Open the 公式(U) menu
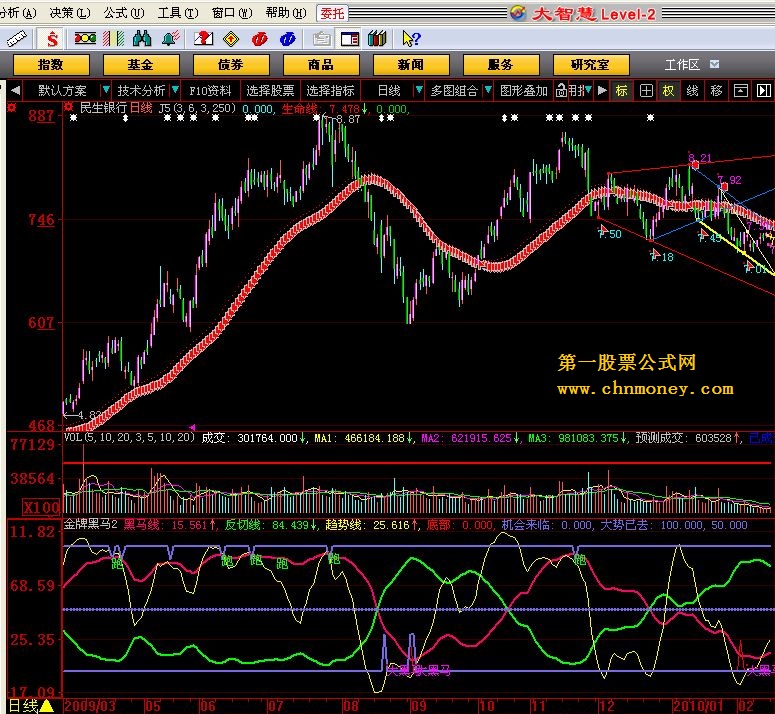The width and height of the screenshot is (775, 714). pos(124,13)
